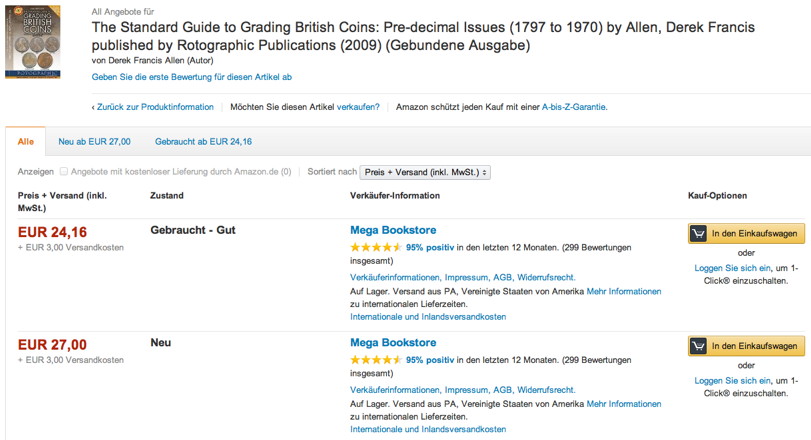Go back via 'Zurück zur Produktinformation'
Screen dimensions: 811x440
tap(153, 107)
